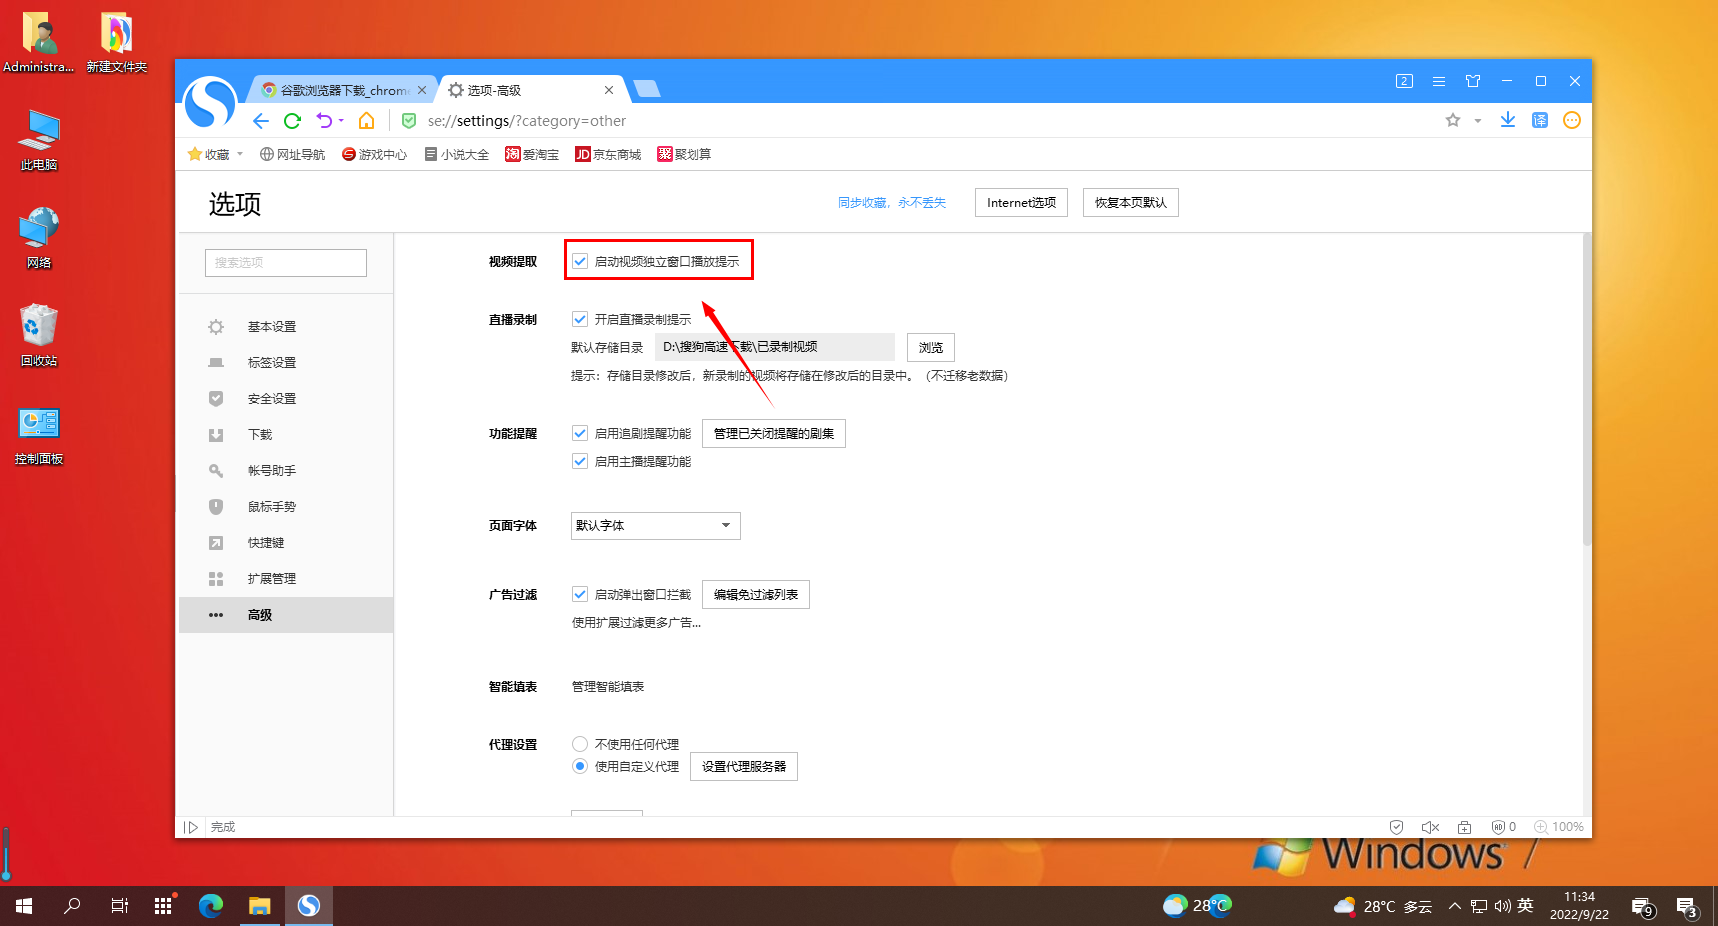Screen dimensions: 1718x926
Task: Click 使用扩展过滤更多广告 link
Action: coord(636,623)
